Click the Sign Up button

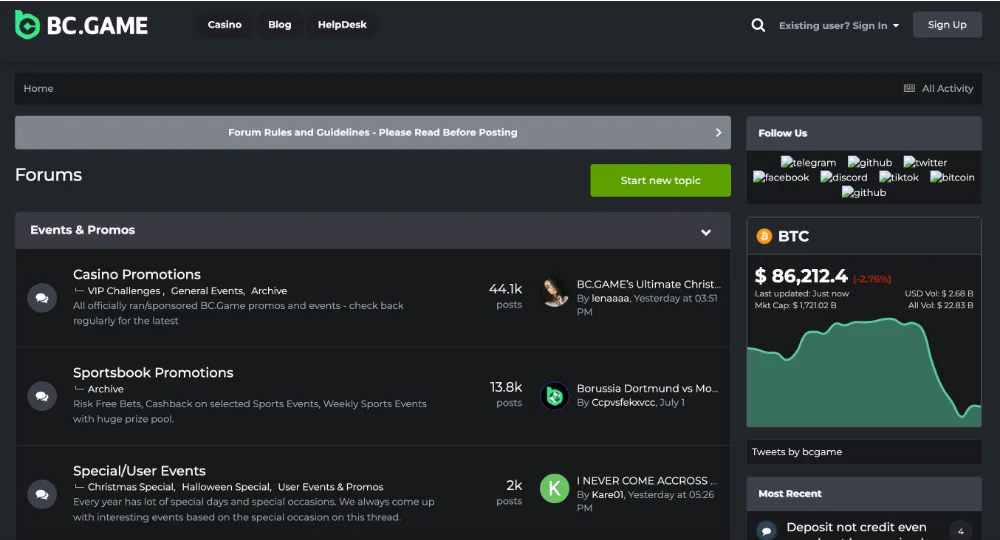pos(947,25)
